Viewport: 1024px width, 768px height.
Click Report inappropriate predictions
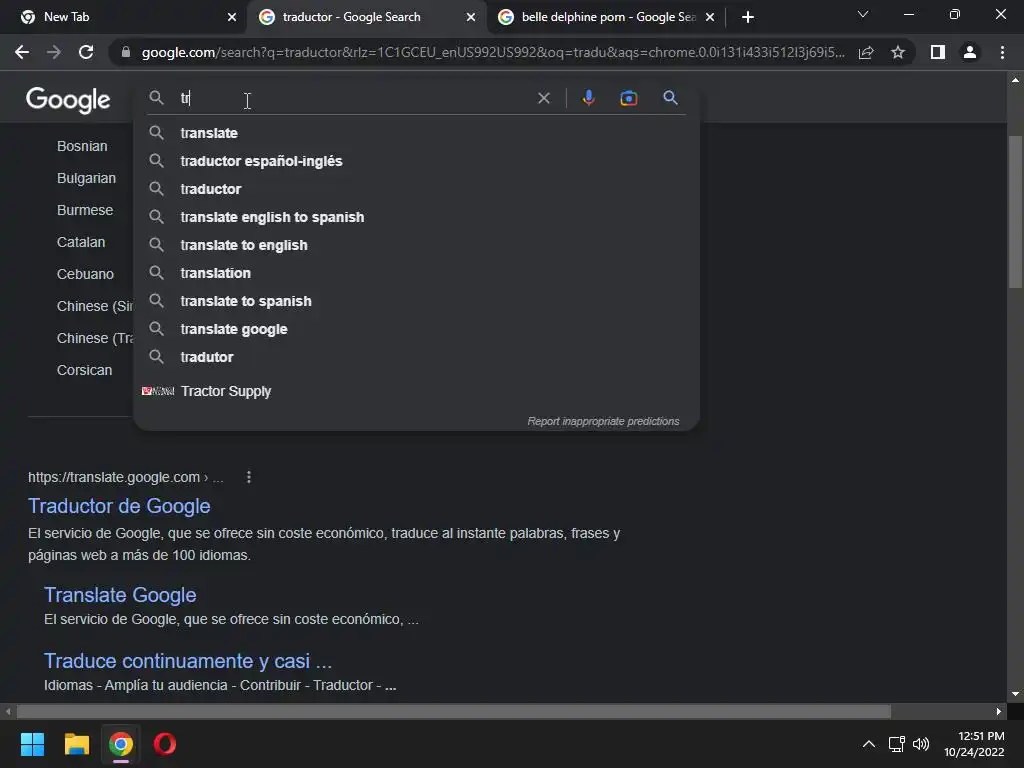603,422
